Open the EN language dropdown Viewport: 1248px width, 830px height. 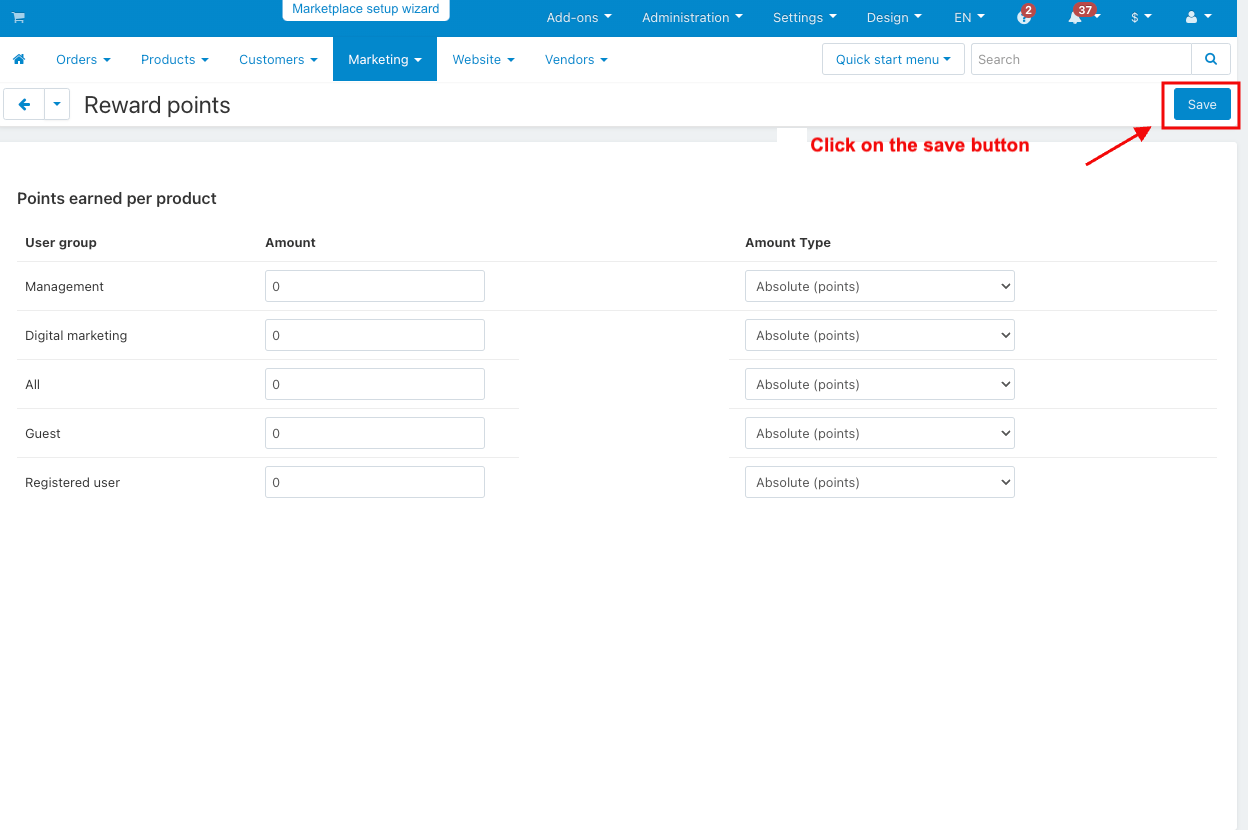point(969,18)
